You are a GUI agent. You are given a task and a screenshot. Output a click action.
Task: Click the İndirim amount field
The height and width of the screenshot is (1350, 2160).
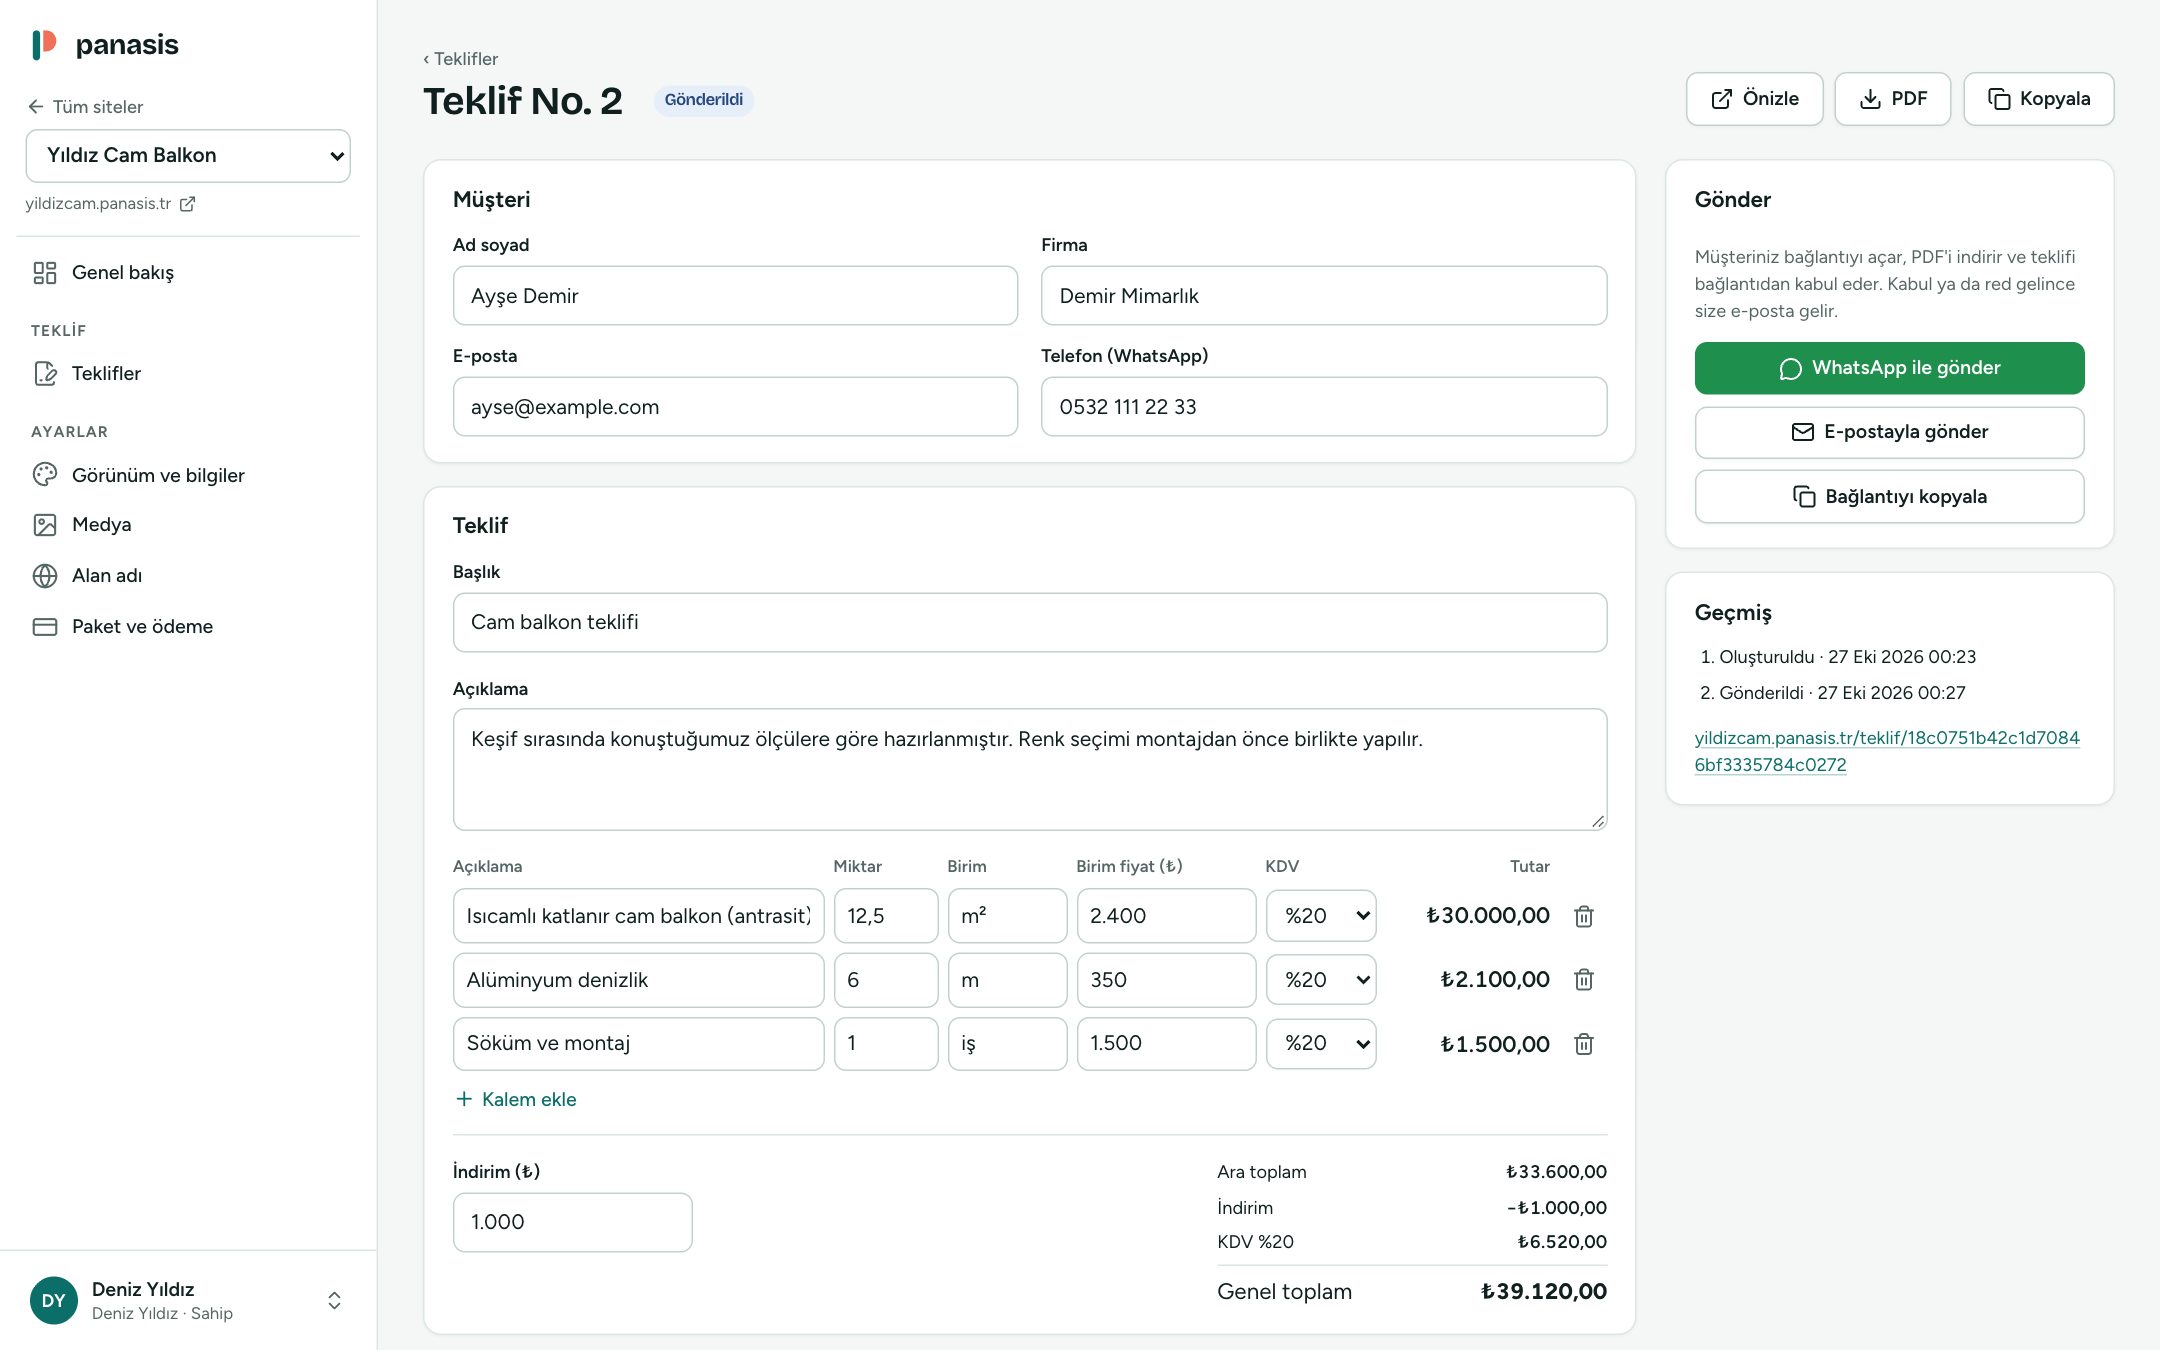[572, 1222]
